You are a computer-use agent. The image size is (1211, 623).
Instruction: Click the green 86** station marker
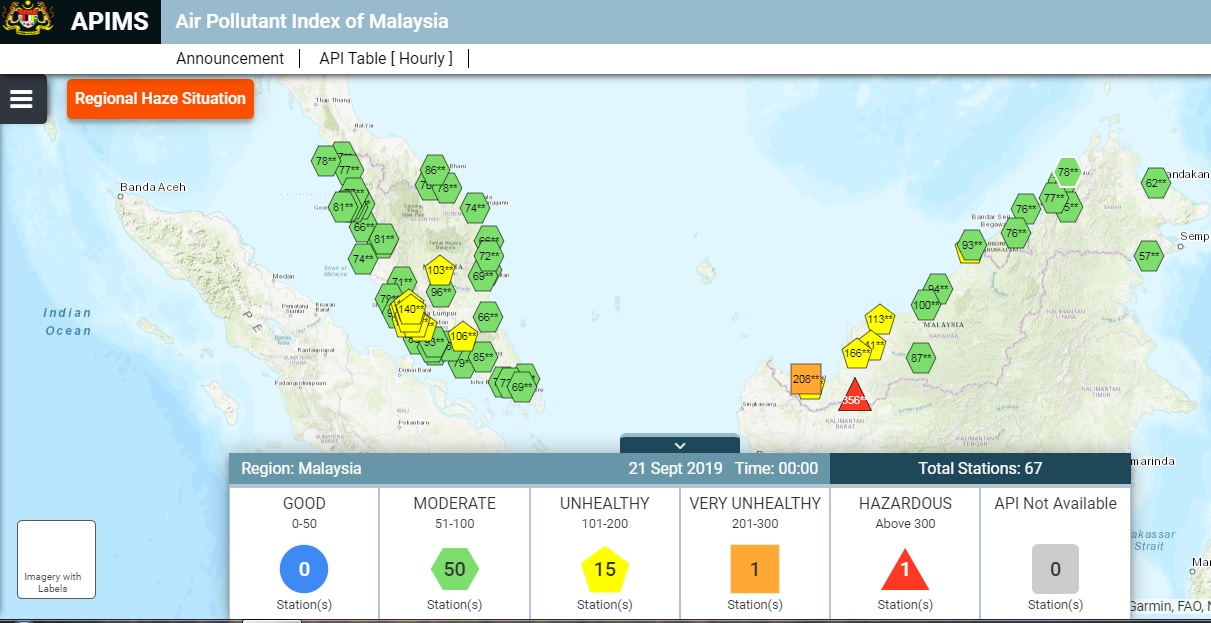(x=434, y=170)
